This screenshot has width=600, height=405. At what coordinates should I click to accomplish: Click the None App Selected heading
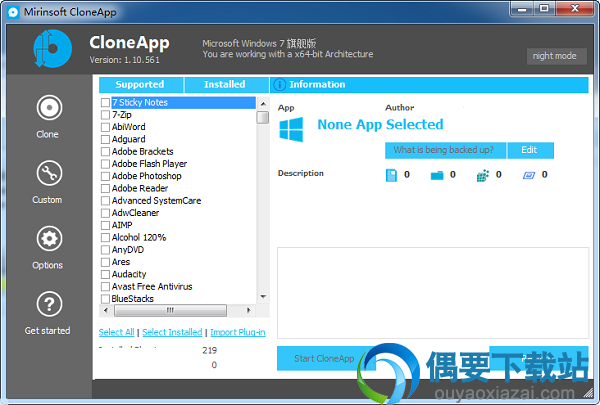(380, 125)
